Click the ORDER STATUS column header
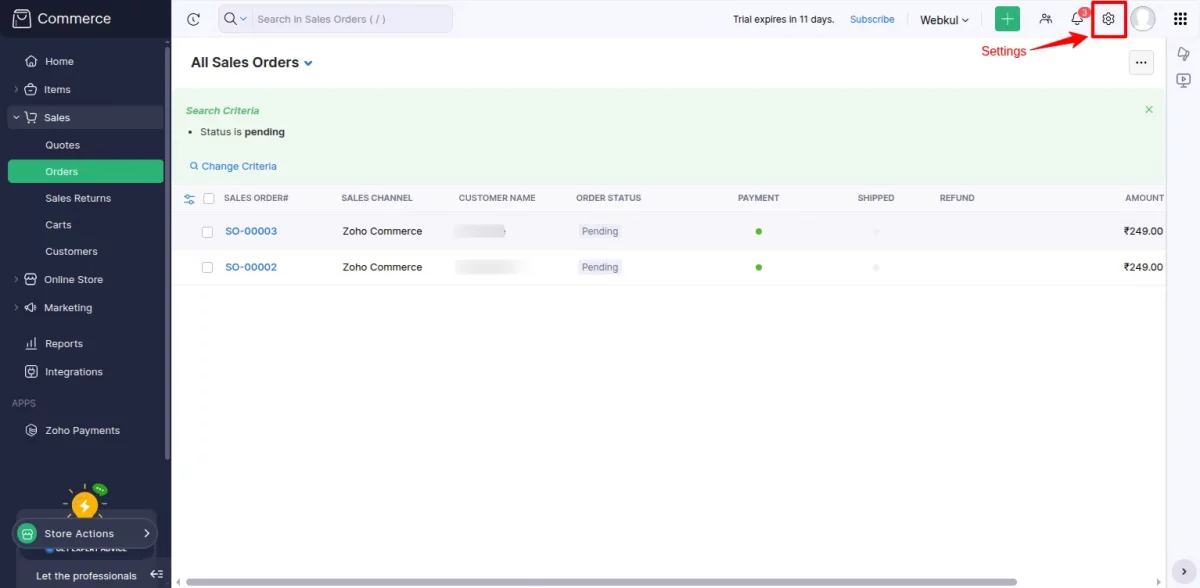 coord(608,198)
